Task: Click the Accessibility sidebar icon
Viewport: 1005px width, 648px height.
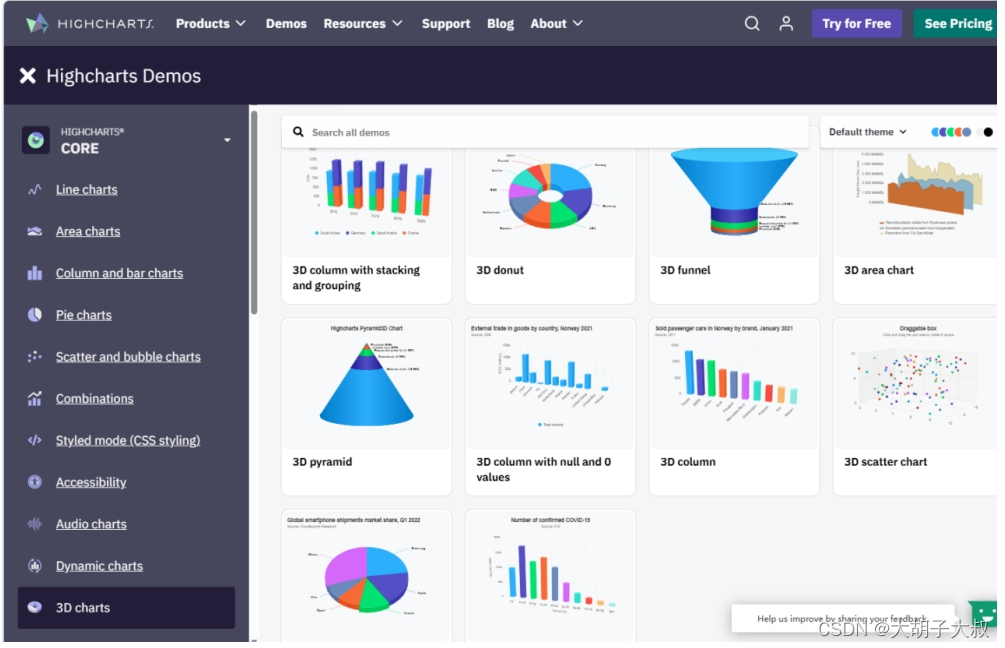Action: 35,482
